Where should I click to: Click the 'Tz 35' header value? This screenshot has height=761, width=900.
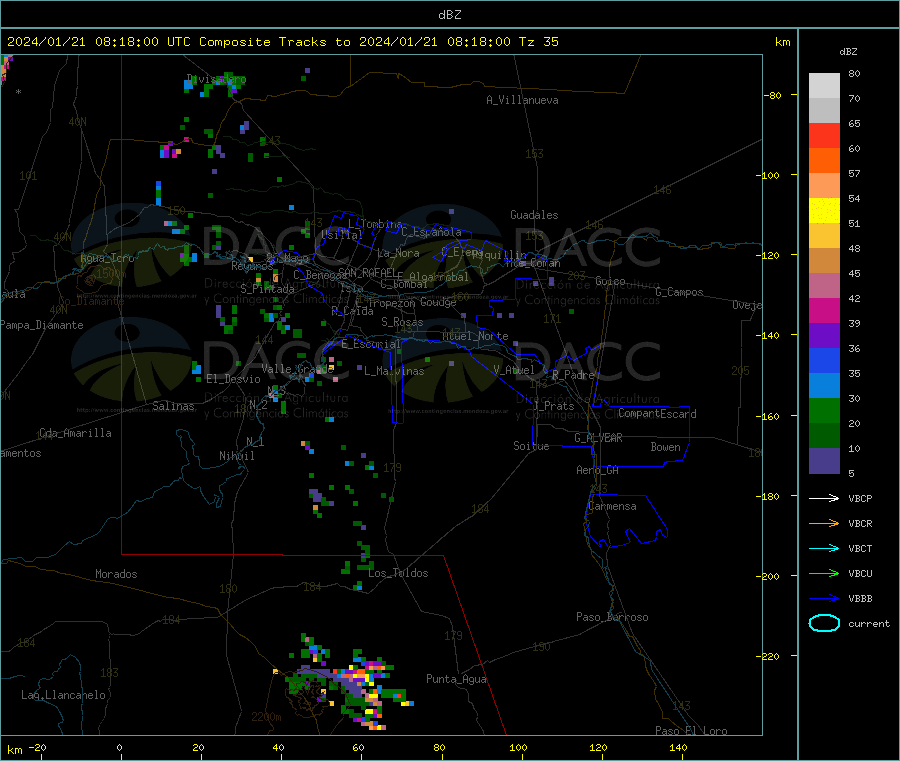click(538, 42)
